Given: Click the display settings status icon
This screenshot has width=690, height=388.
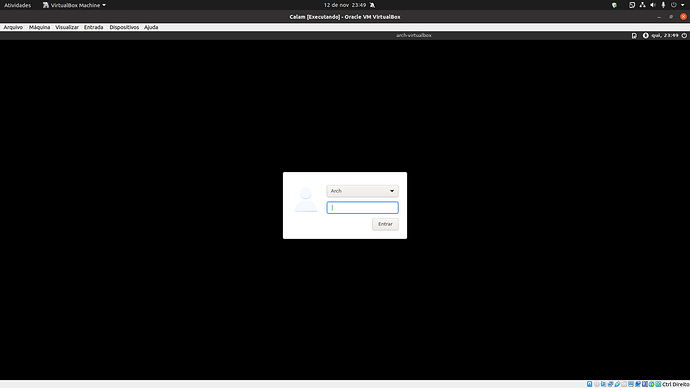Looking at the screenshot, I should (x=631, y=384).
